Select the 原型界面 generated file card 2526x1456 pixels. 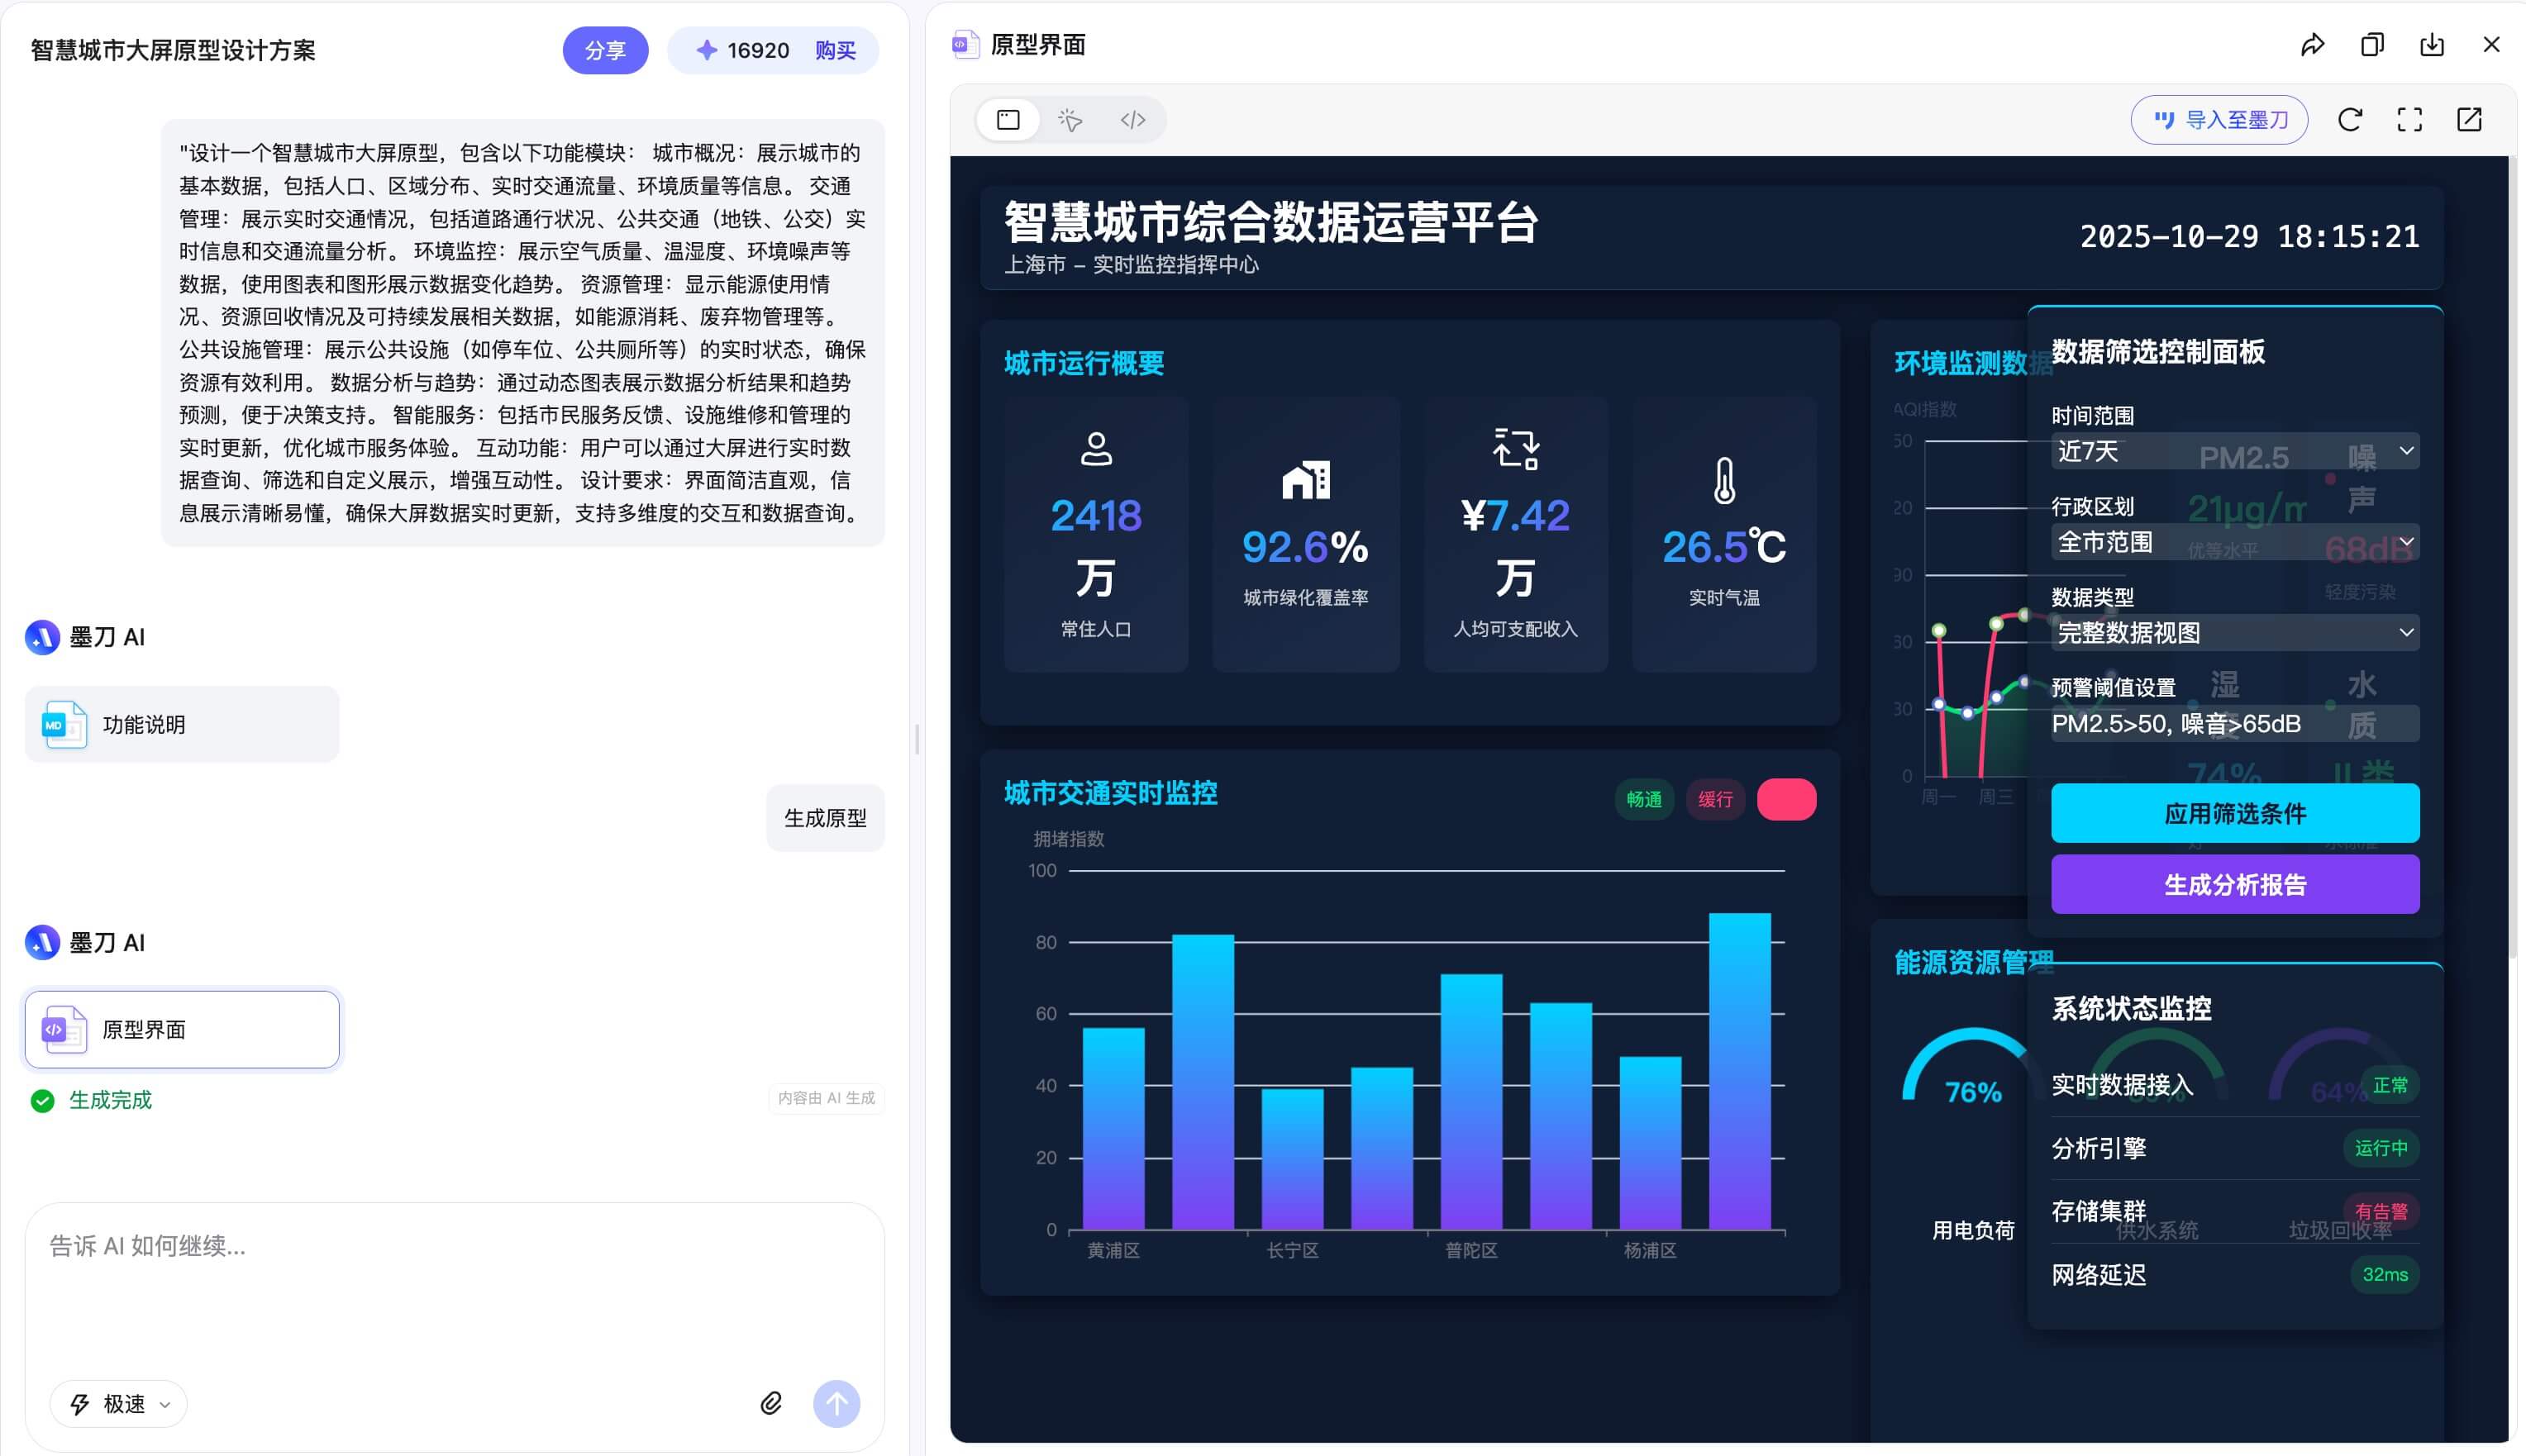(181, 1029)
